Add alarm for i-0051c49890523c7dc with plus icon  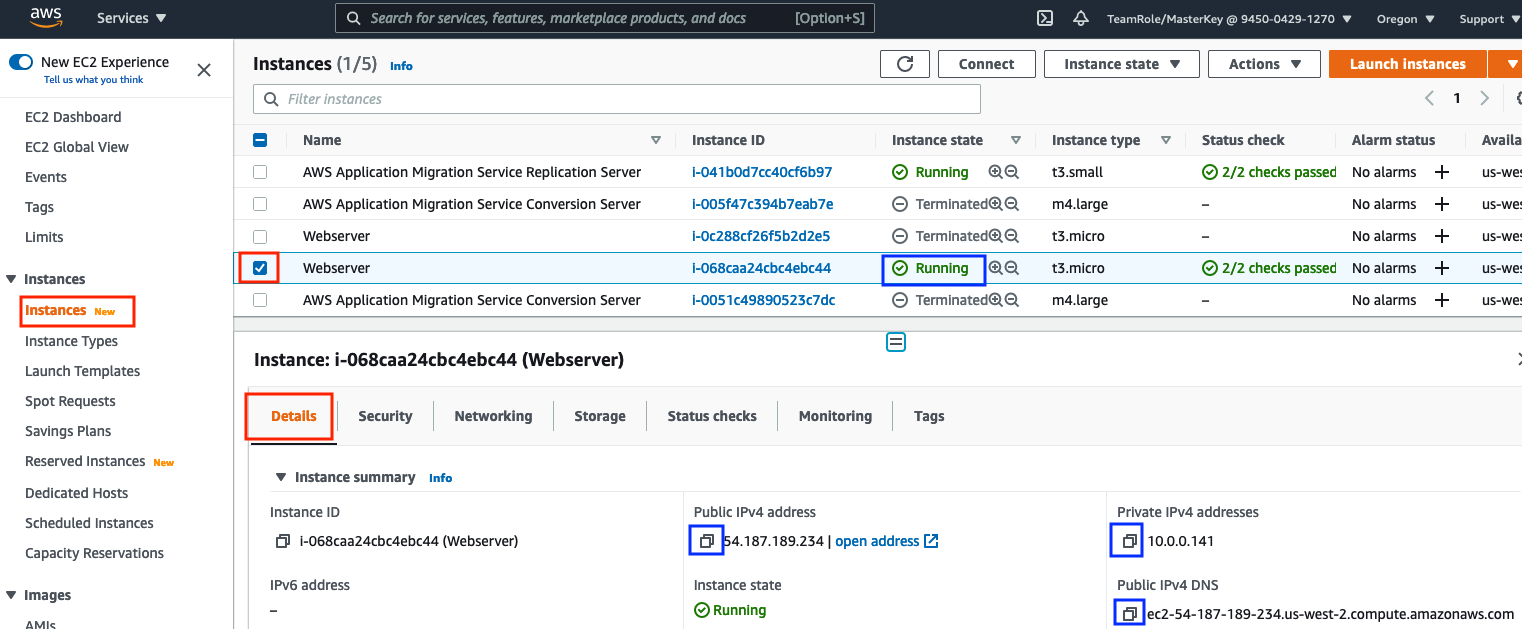point(1442,300)
